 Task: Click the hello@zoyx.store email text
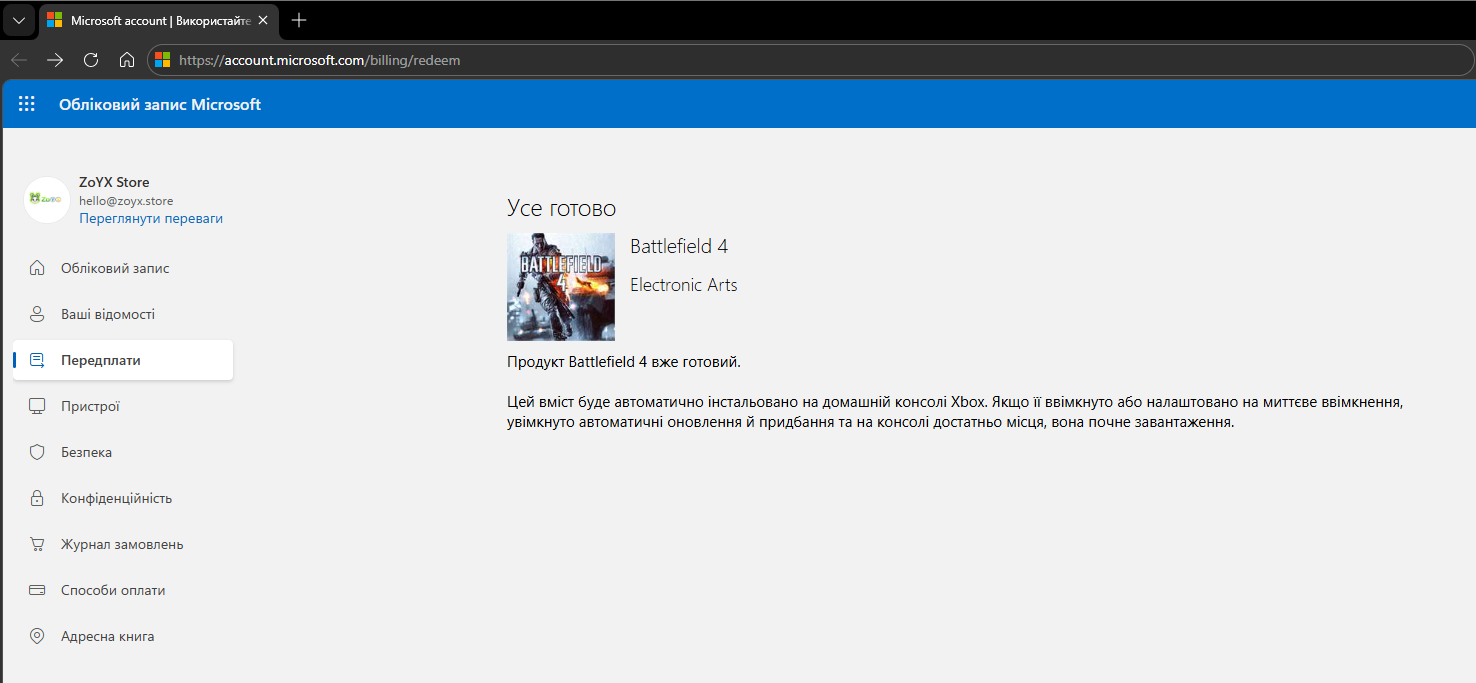pos(126,201)
